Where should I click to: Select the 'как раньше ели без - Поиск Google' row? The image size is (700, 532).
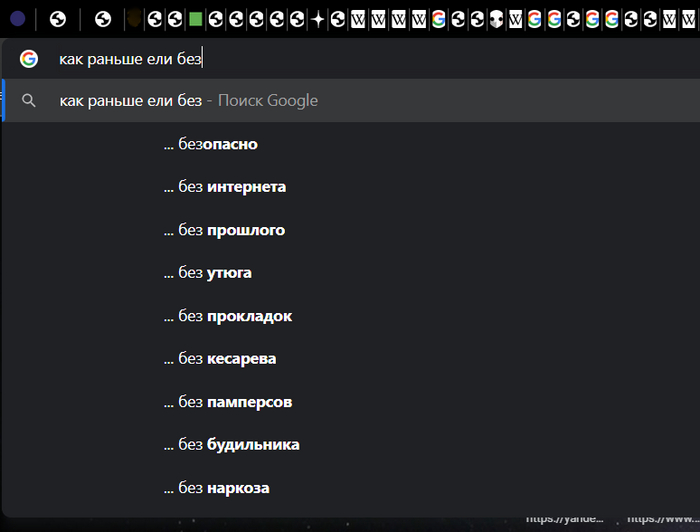click(189, 101)
